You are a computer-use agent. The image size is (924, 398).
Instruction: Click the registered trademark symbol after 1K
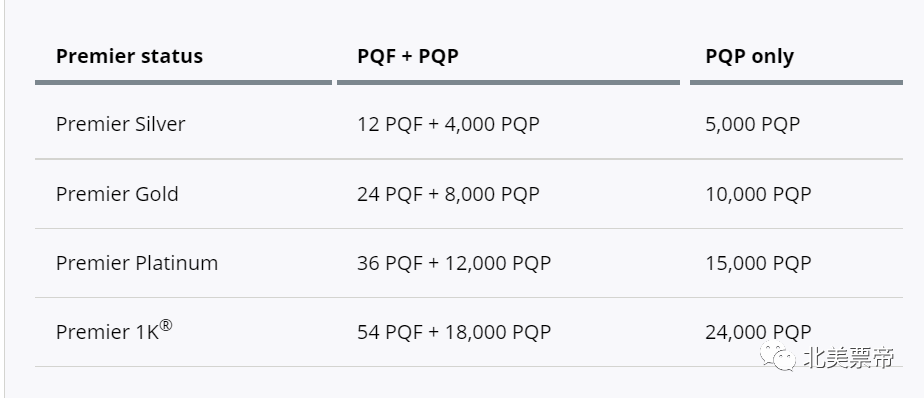pos(166,325)
